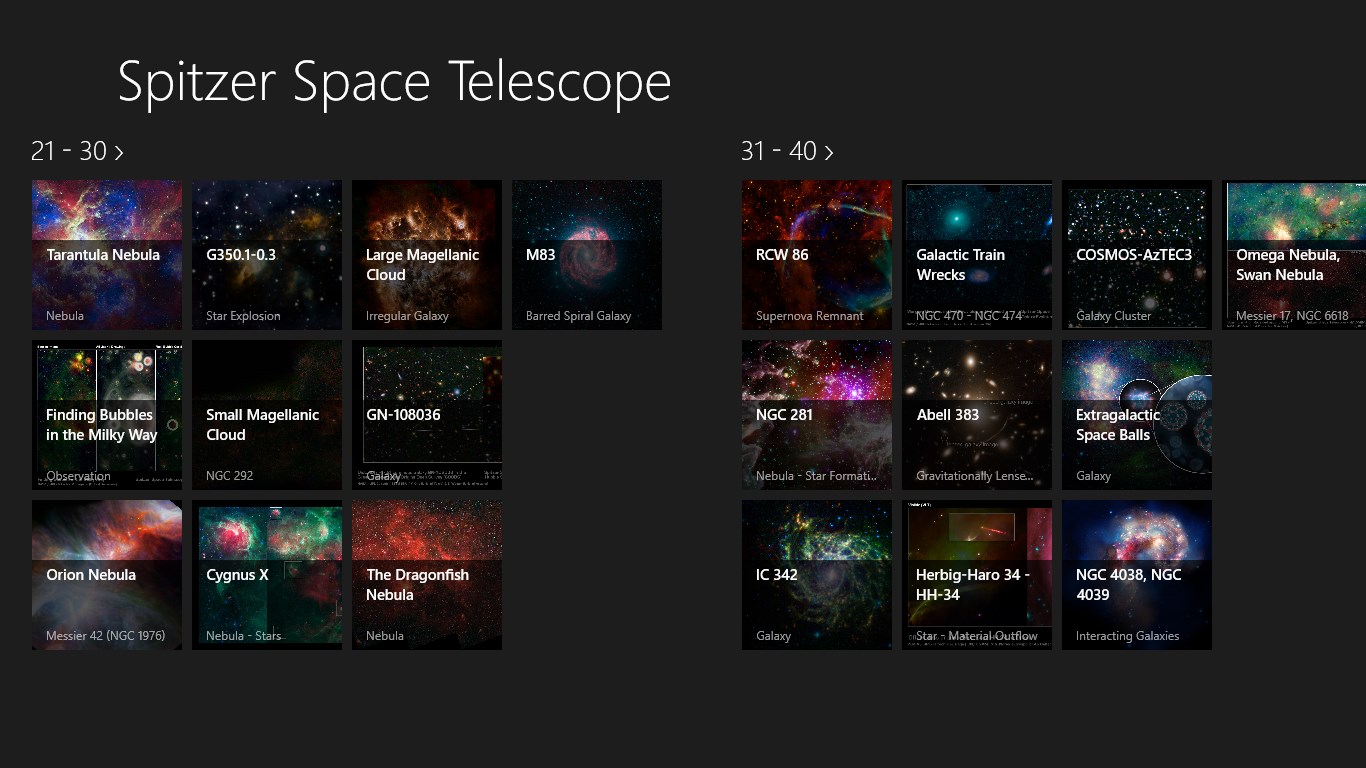
Task: Select the G350.1-0.3 Star Explosion tile
Action: (267, 255)
